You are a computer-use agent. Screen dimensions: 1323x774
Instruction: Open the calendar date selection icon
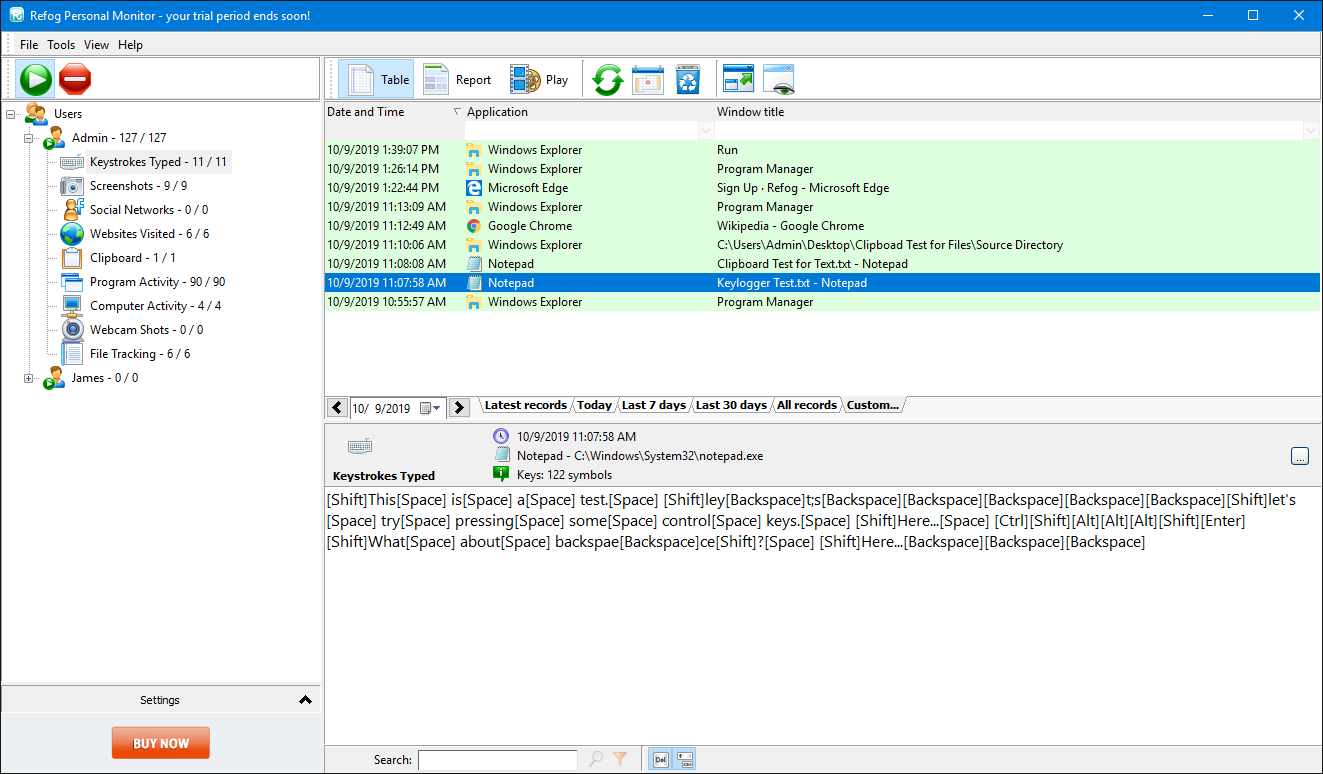pos(648,78)
